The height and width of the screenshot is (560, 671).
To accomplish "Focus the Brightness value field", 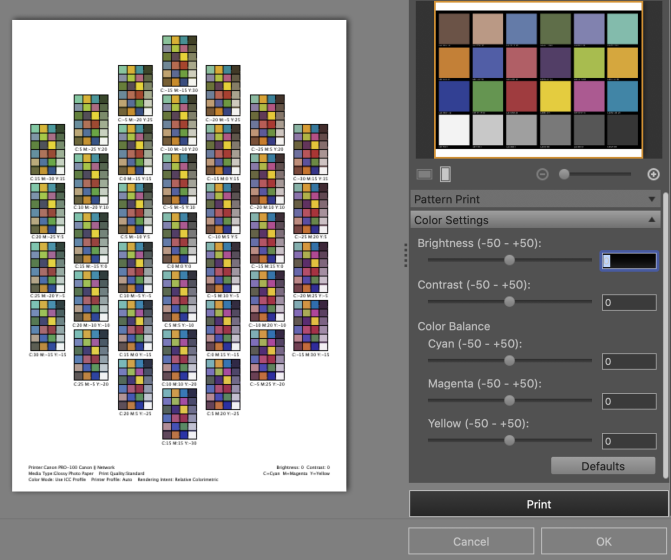I will click(629, 261).
